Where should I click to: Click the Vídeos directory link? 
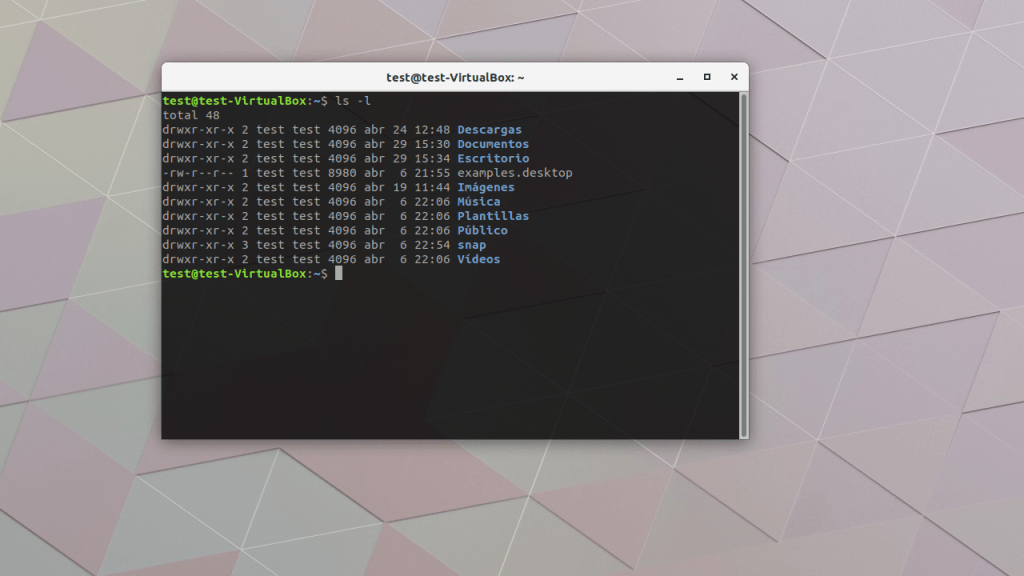(478, 259)
